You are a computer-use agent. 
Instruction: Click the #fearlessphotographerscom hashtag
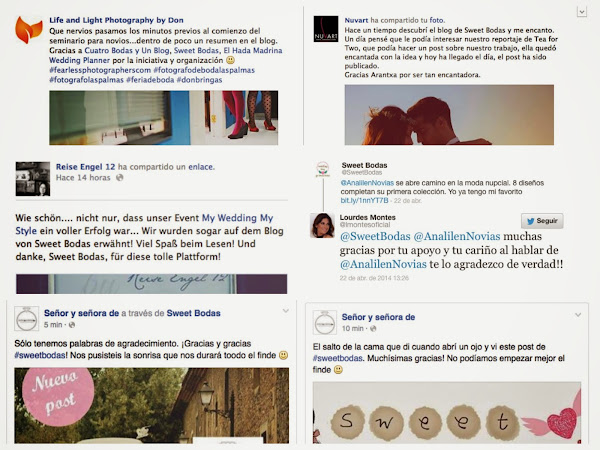100,70
